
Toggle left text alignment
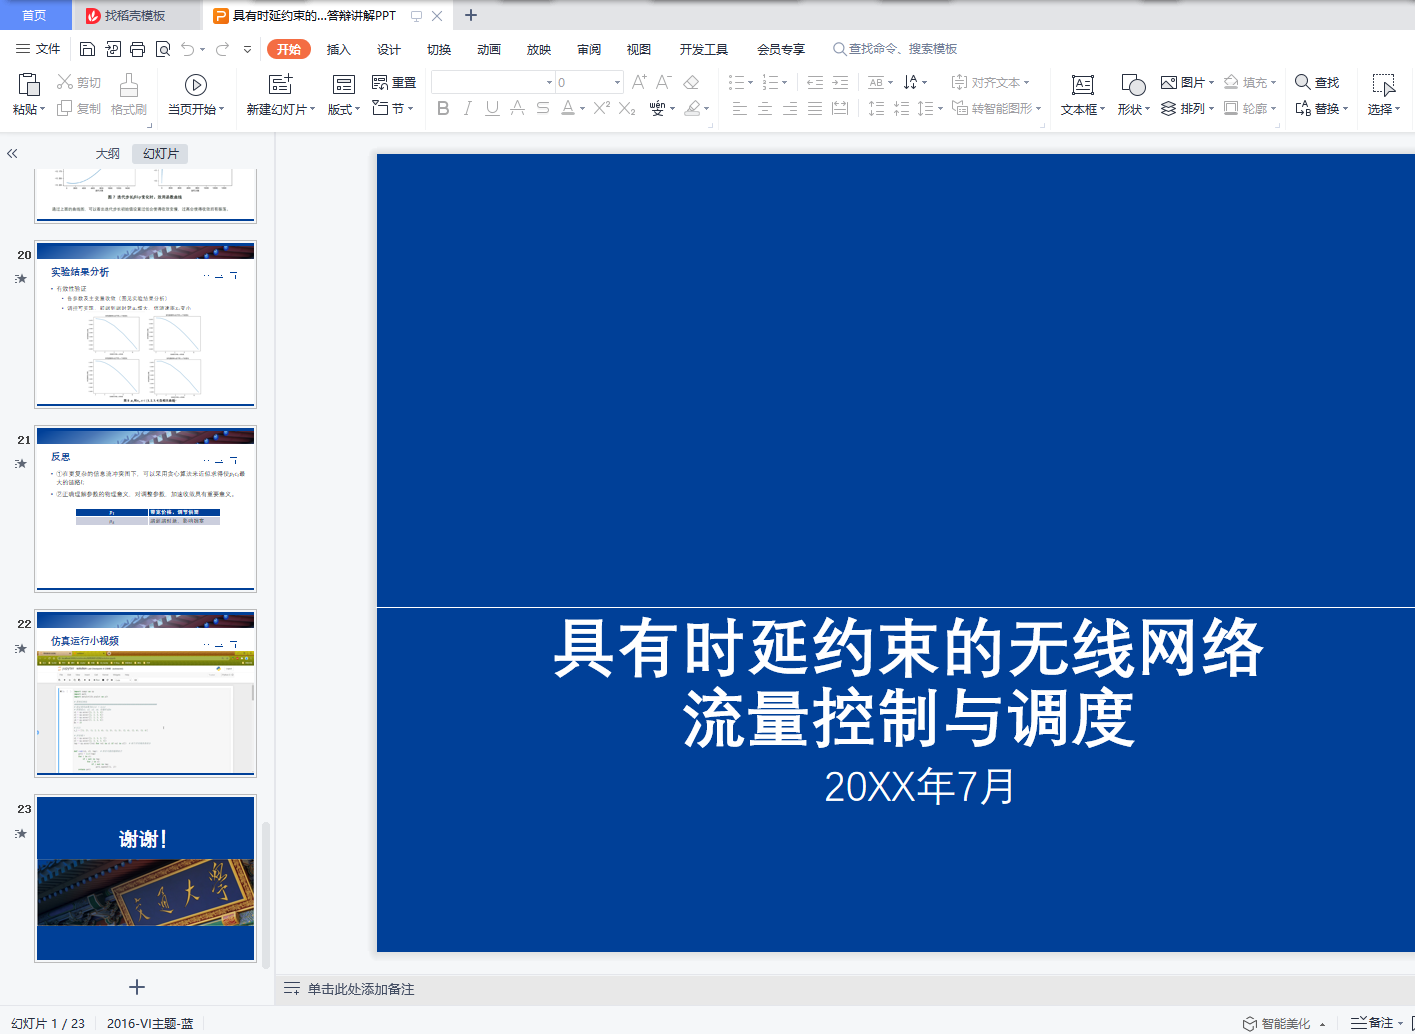pyautogui.click(x=740, y=108)
